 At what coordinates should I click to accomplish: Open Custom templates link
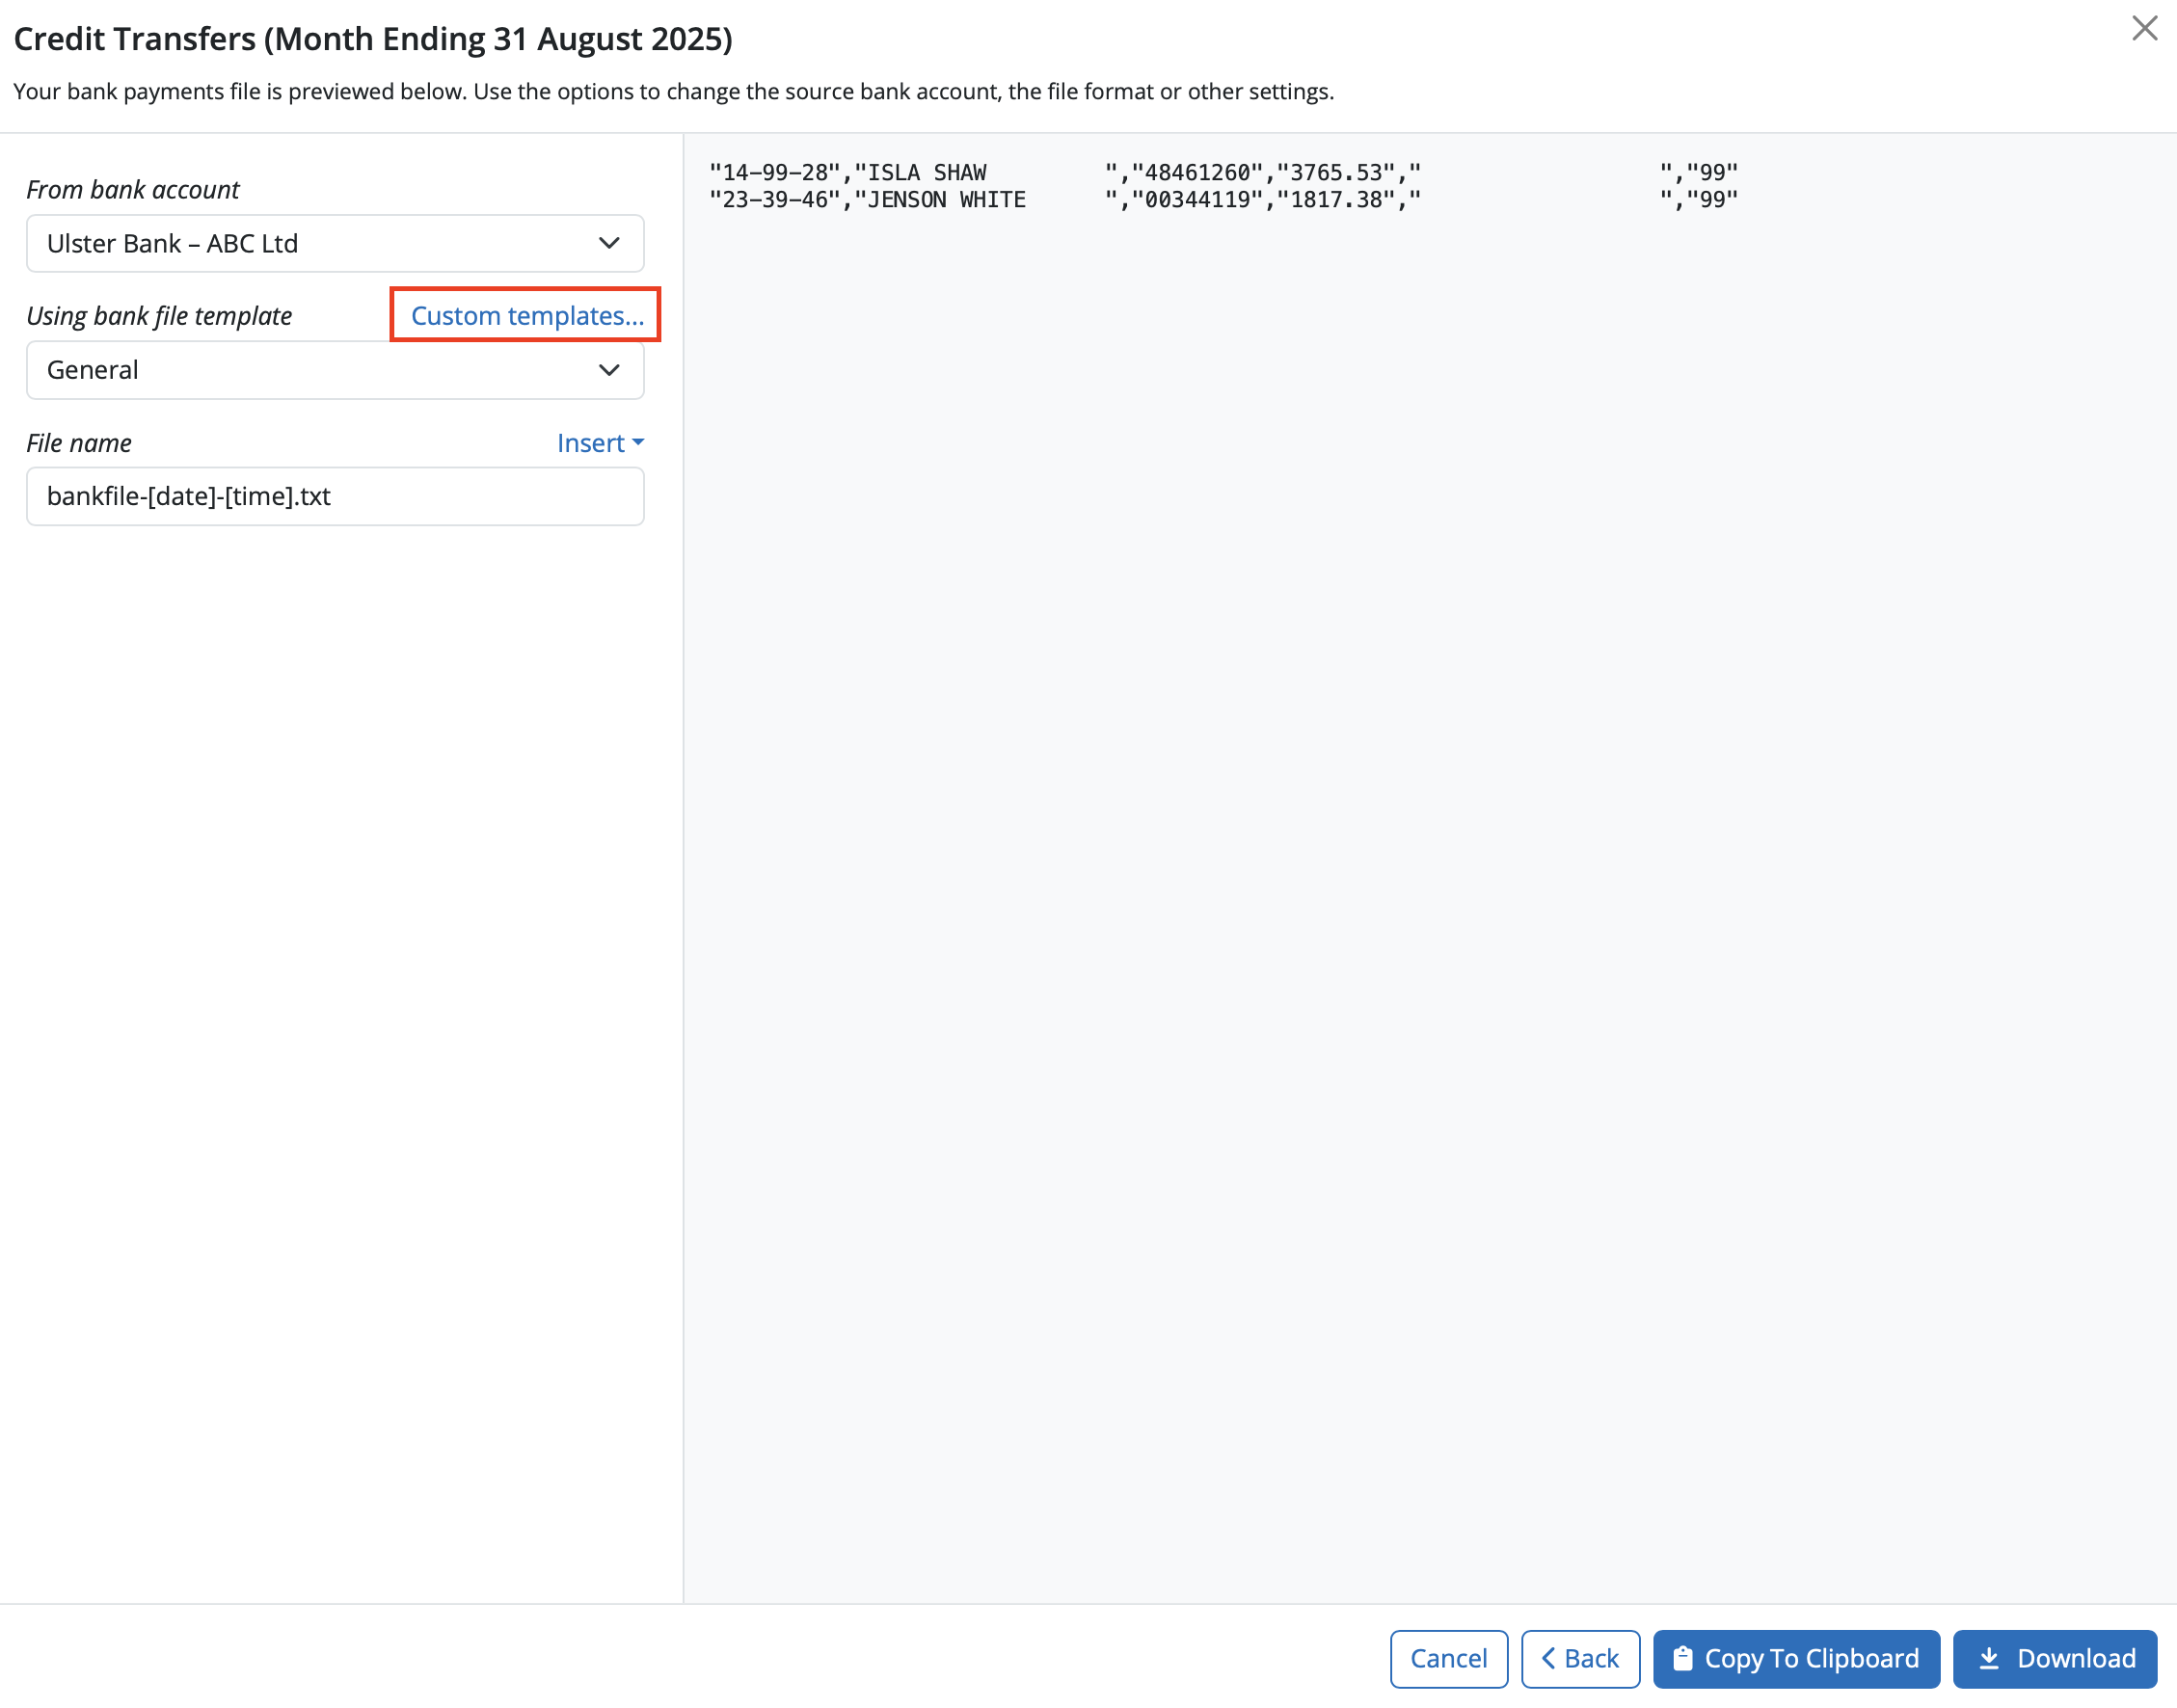click(526, 315)
